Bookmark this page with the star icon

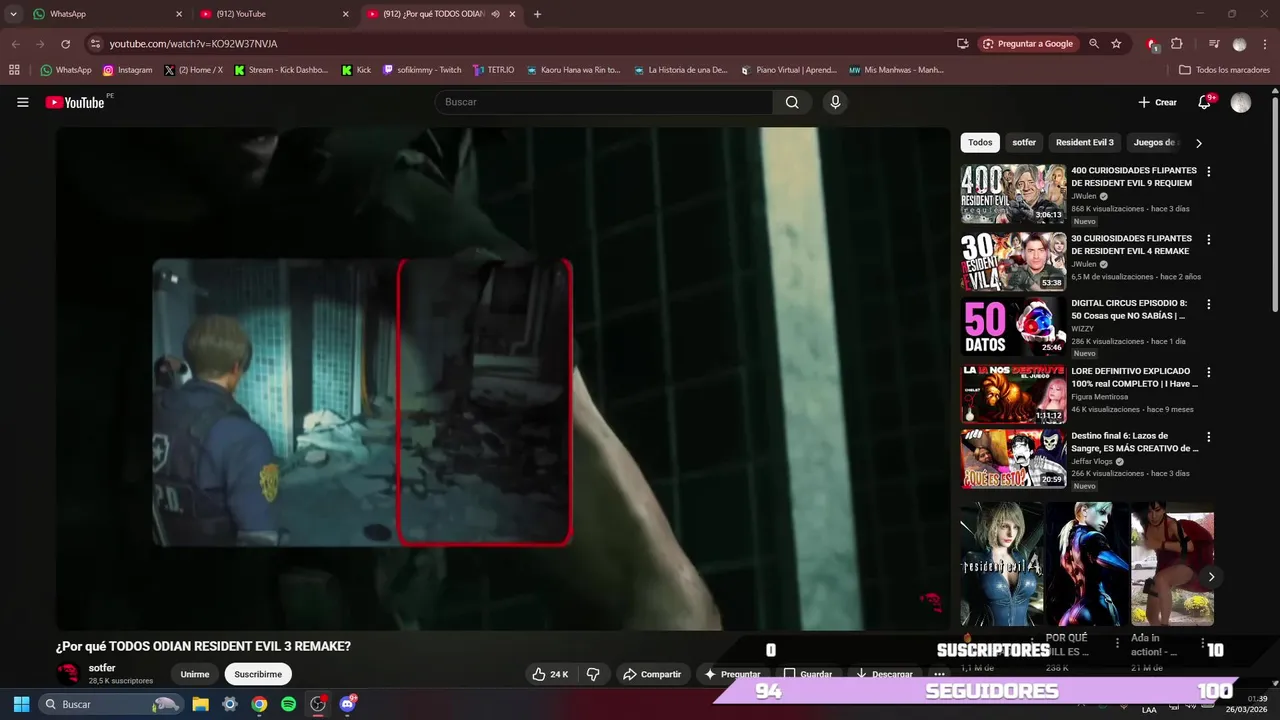(1116, 44)
